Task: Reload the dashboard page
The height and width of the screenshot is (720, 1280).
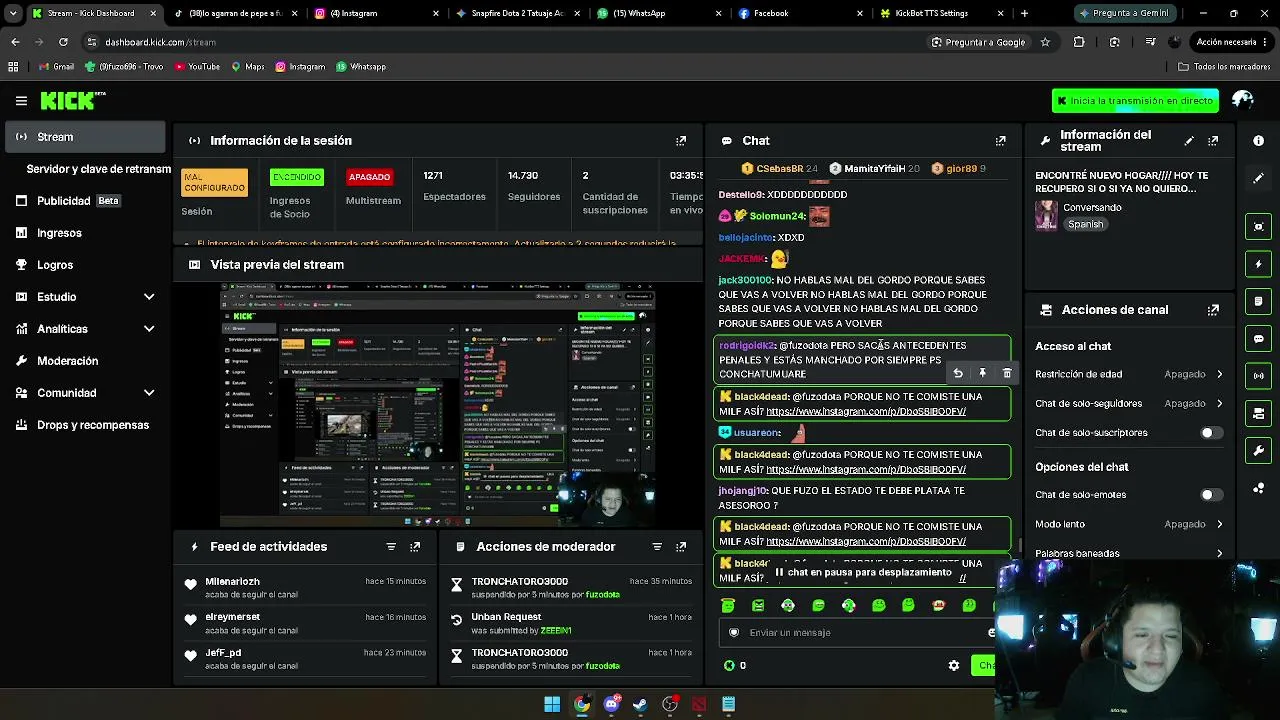Action: (63, 42)
